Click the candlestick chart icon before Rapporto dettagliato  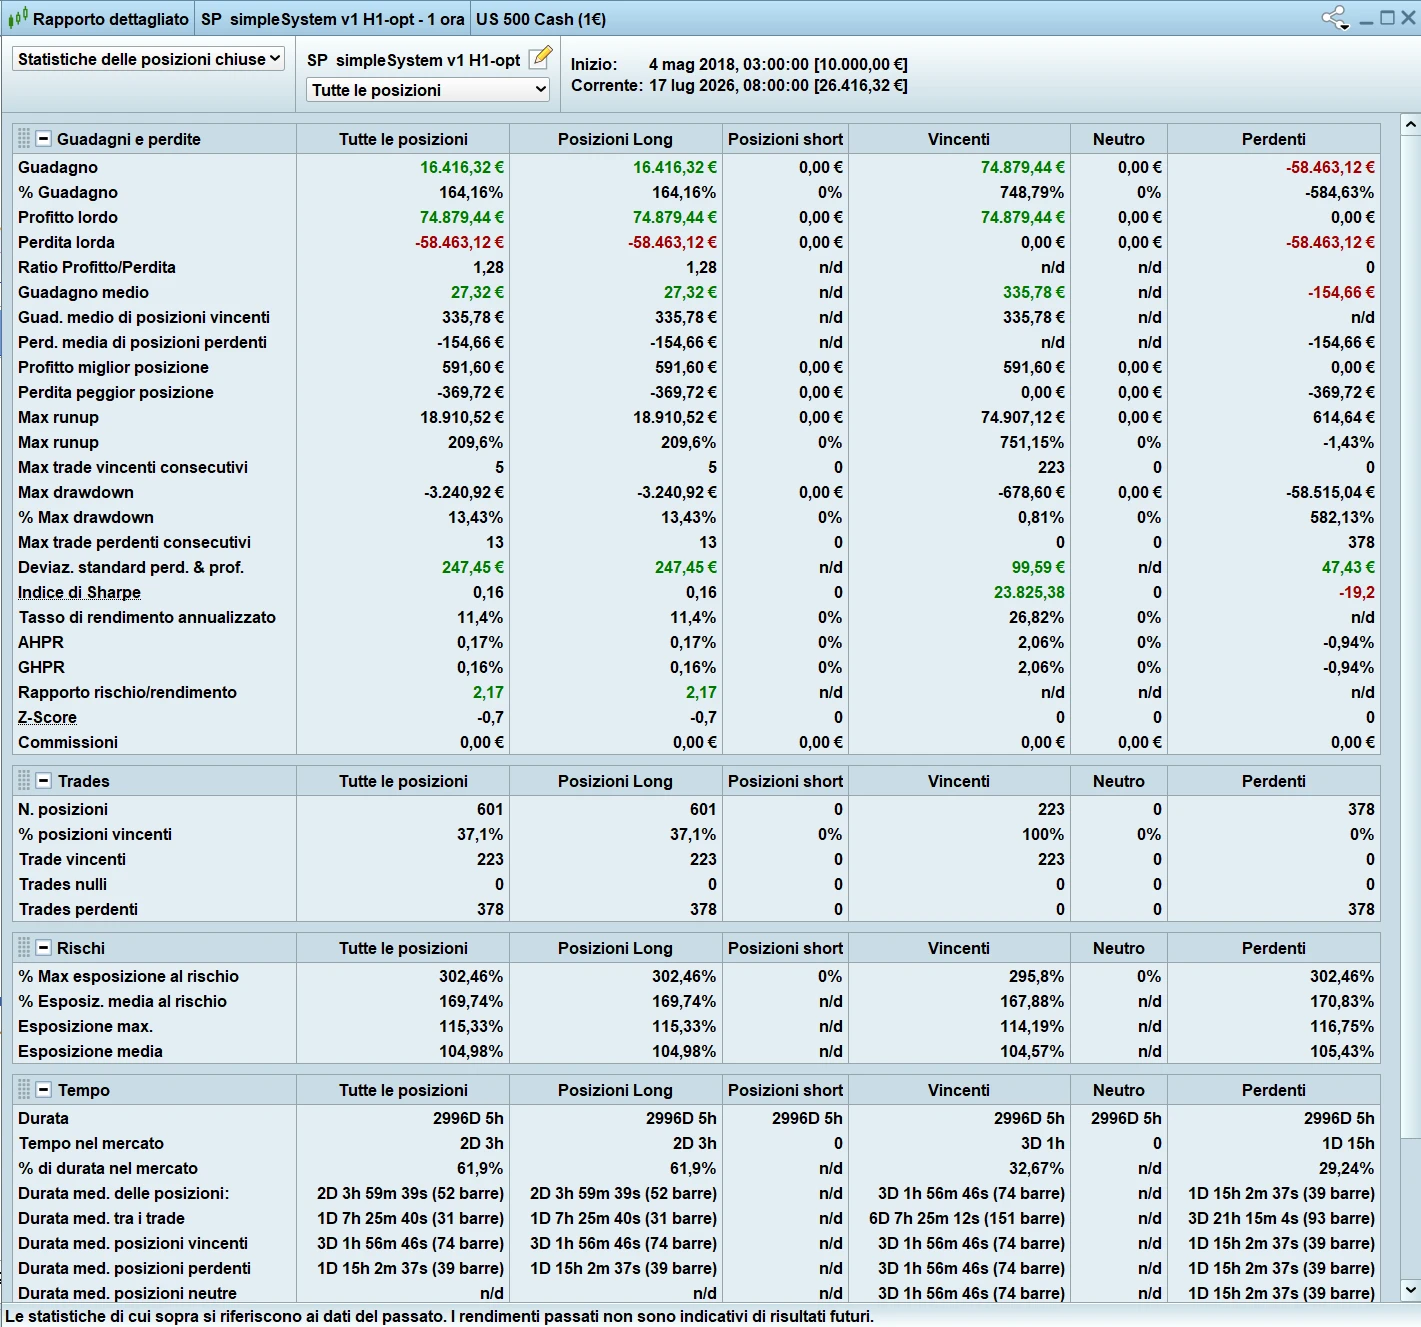18,18
